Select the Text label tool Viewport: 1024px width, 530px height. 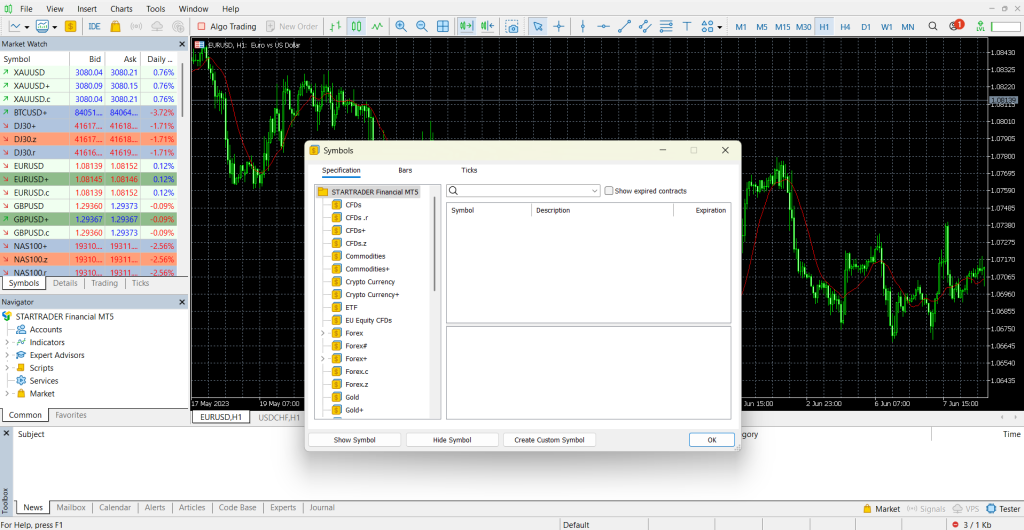click(x=687, y=27)
